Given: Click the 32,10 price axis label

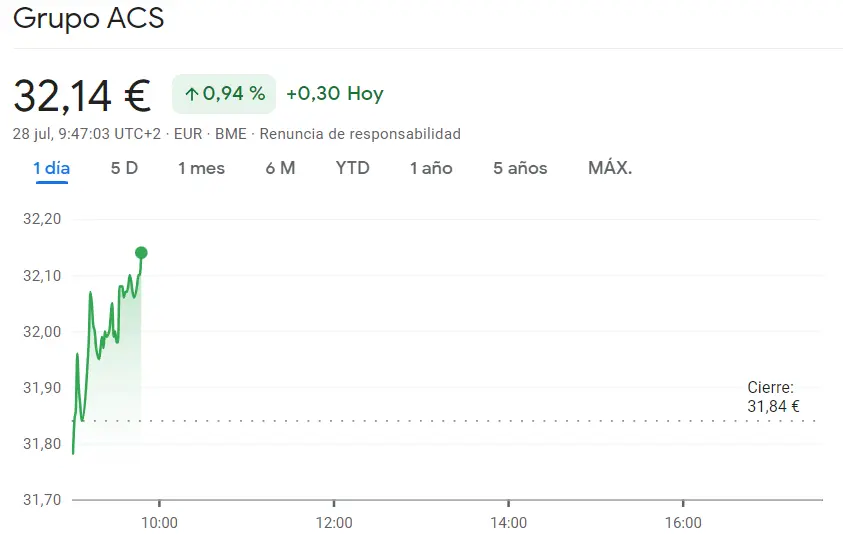Looking at the screenshot, I should point(42,276).
